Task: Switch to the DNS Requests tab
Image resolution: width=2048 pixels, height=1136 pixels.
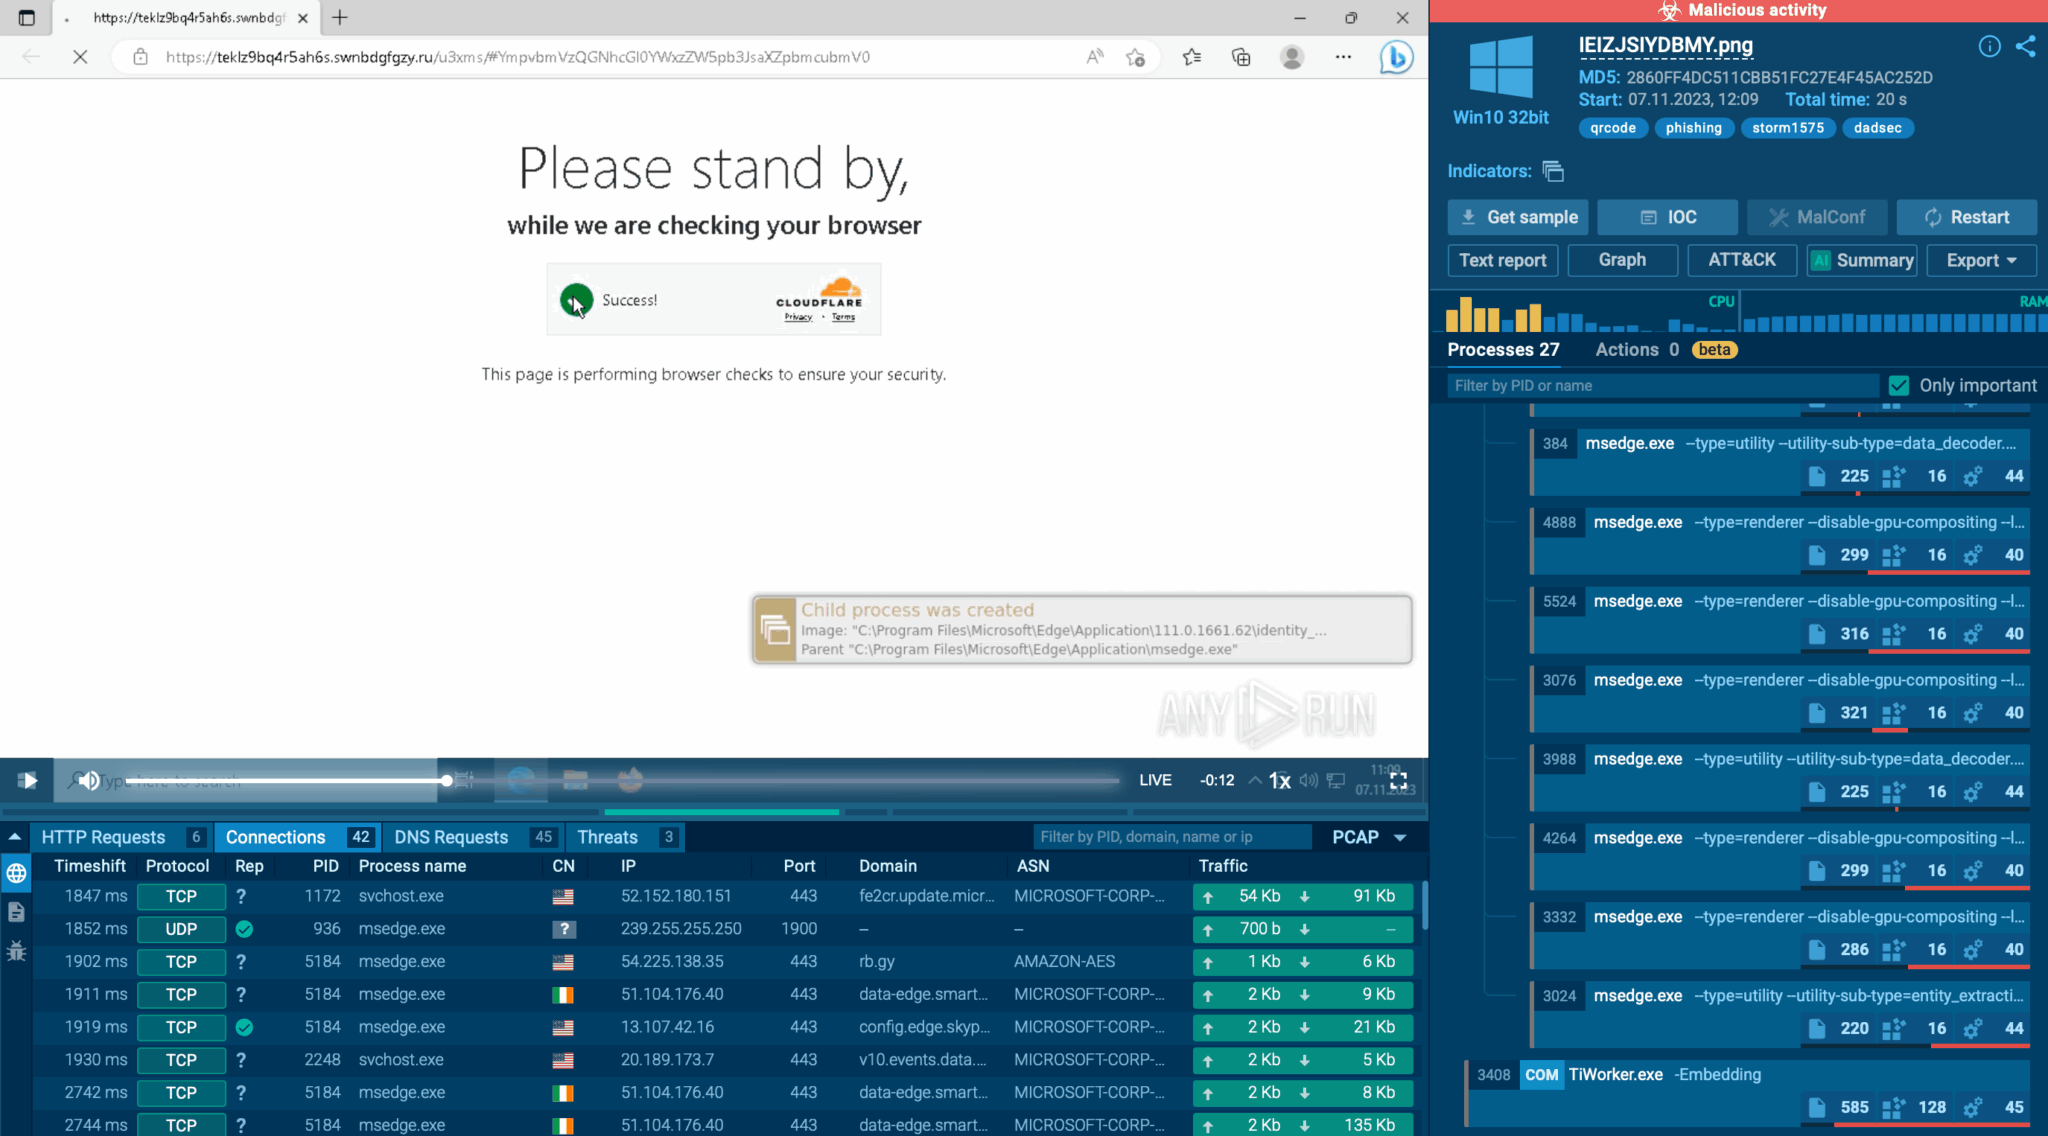Action: click(x=451, y=837)
